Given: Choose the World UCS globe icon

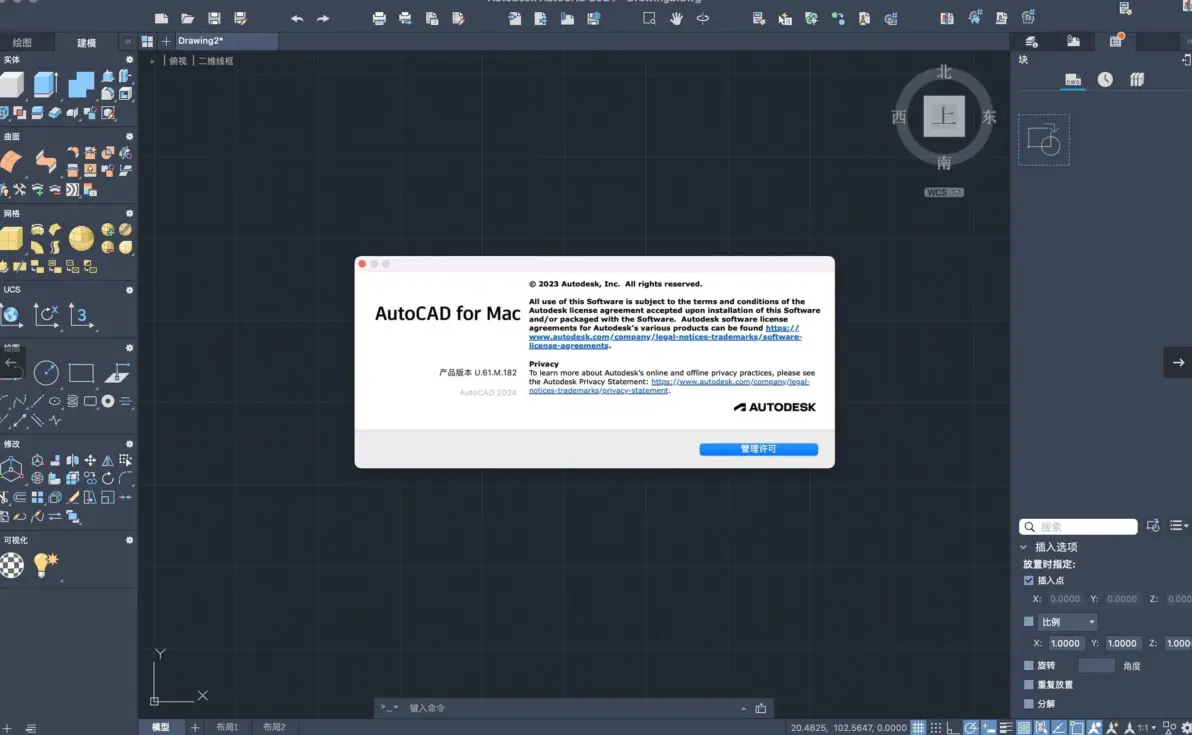Looking at the screenshot, I should (x=11, y=315).
